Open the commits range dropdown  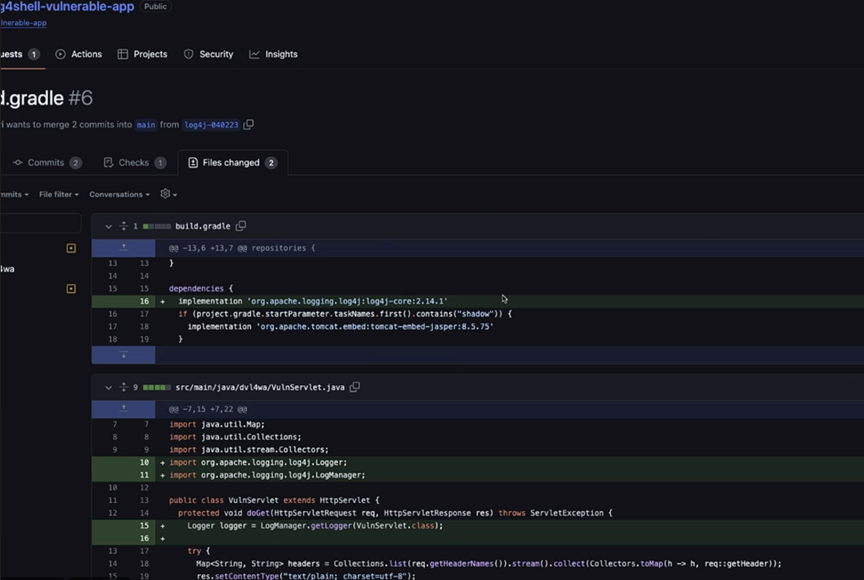14,194
